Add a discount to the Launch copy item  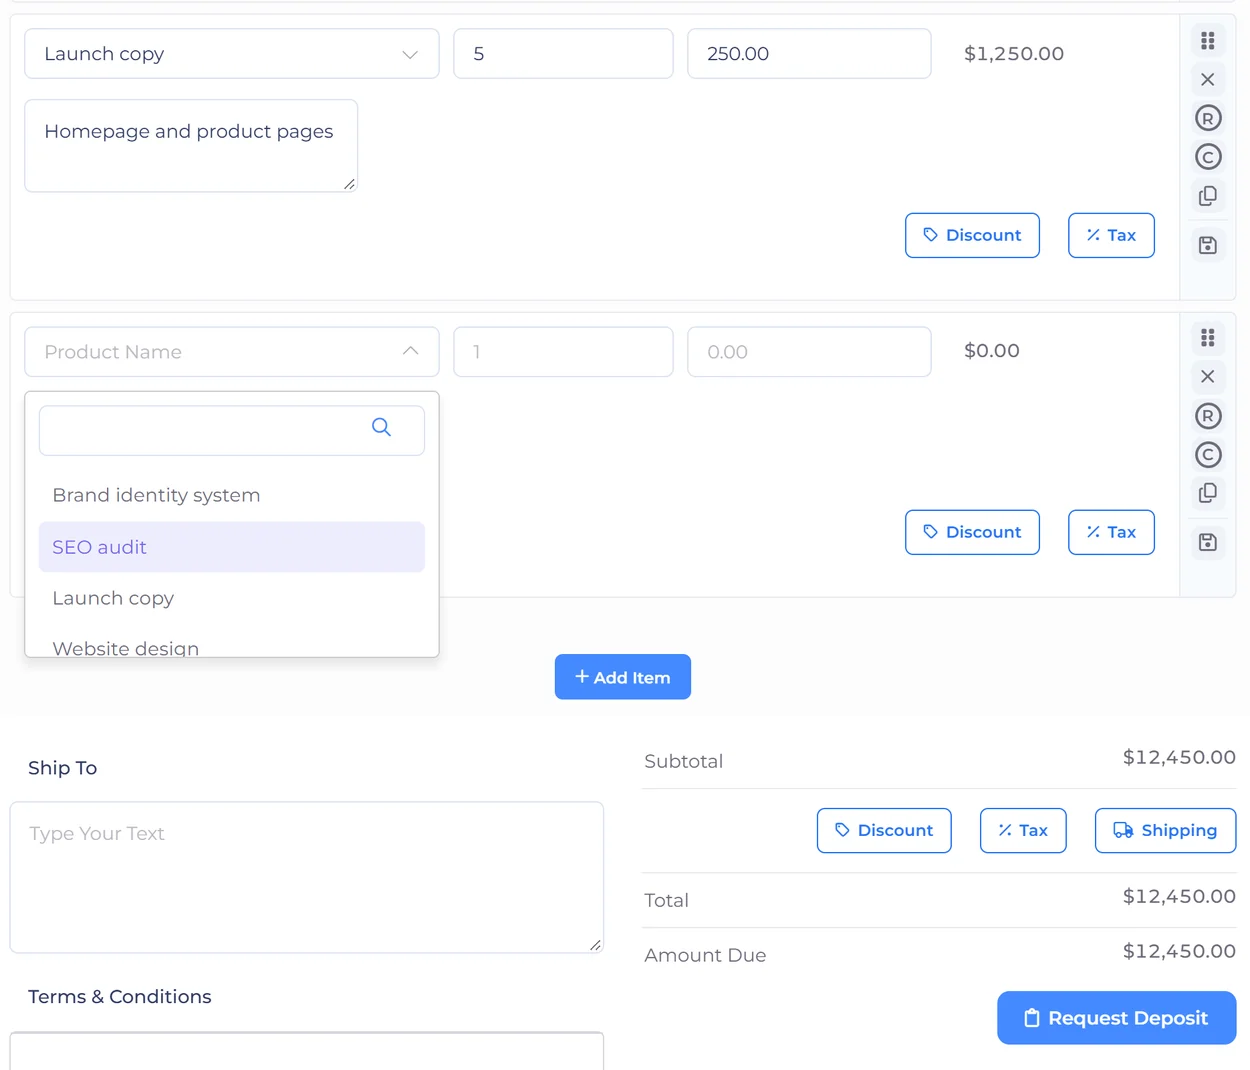[x=972, y=235]
